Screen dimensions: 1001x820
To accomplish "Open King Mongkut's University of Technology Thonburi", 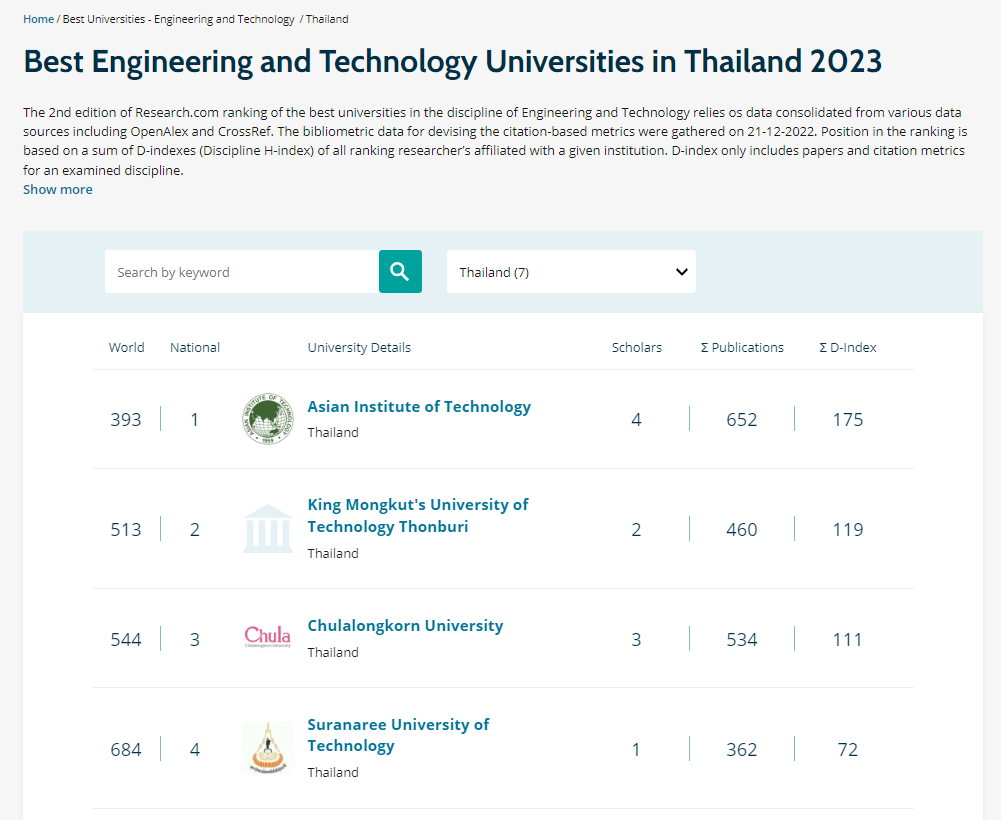I will click(418, 515).
